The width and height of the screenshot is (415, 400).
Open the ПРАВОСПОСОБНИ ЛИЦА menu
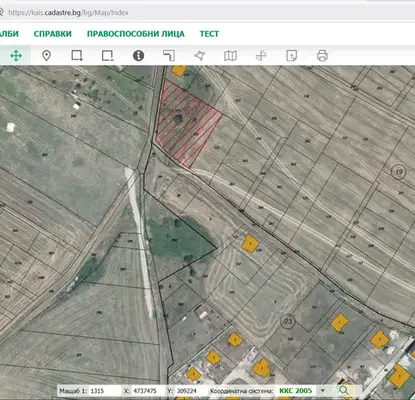(x=136, y=34)
